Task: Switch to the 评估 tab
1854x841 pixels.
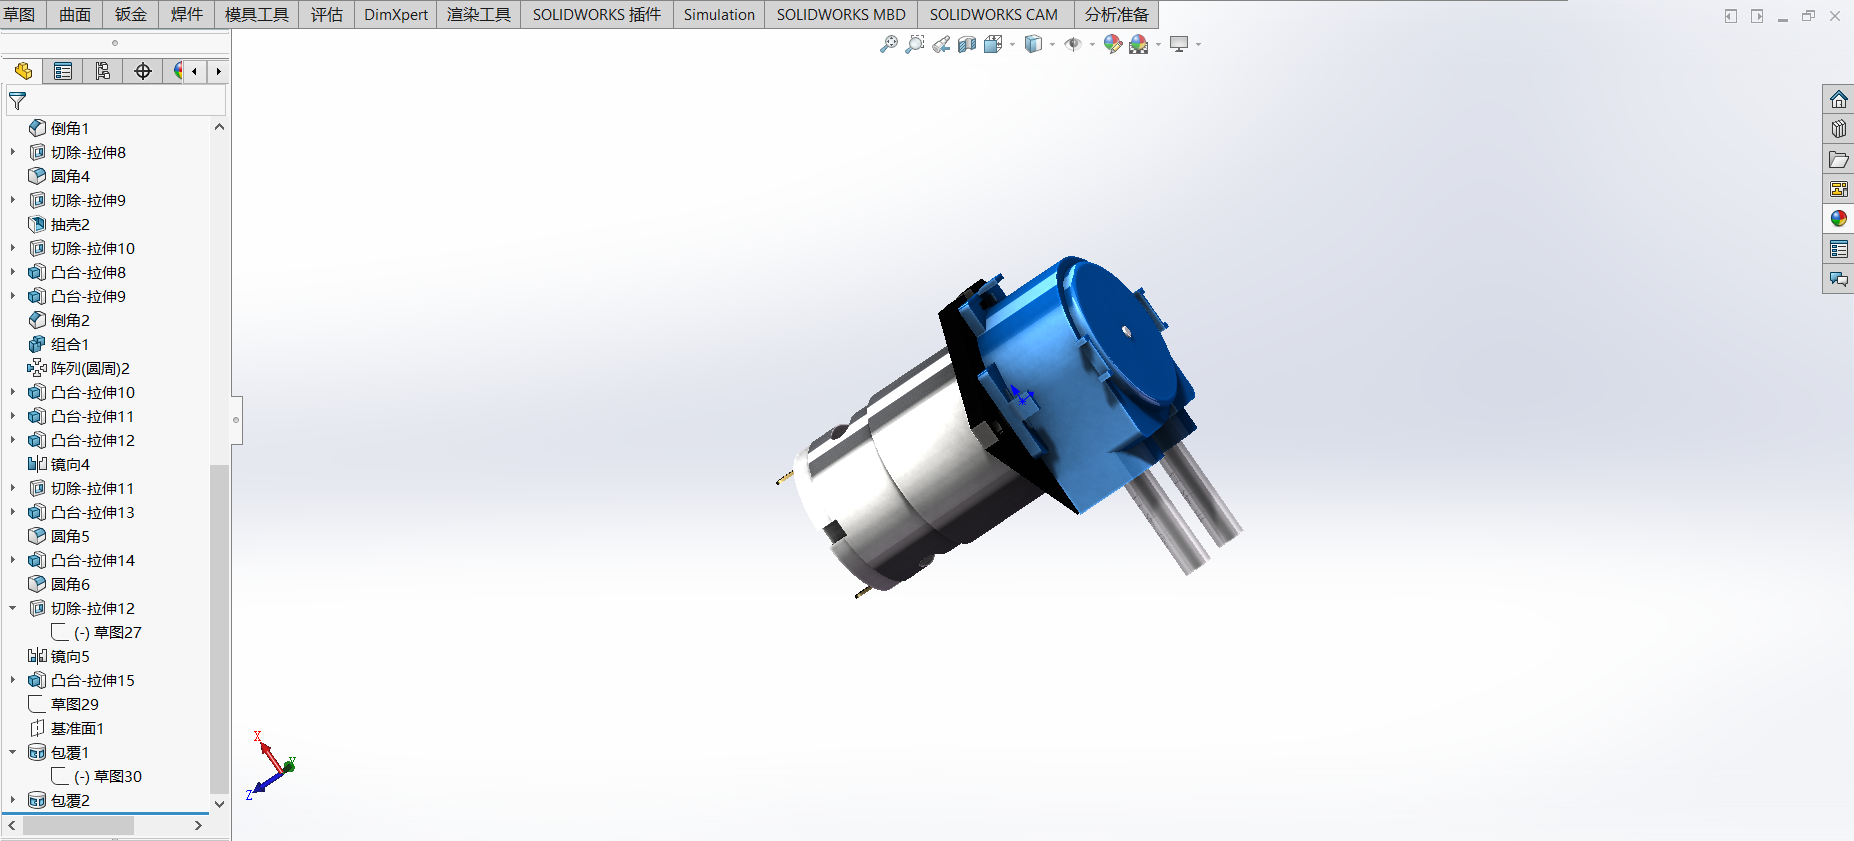Action: 327,14
